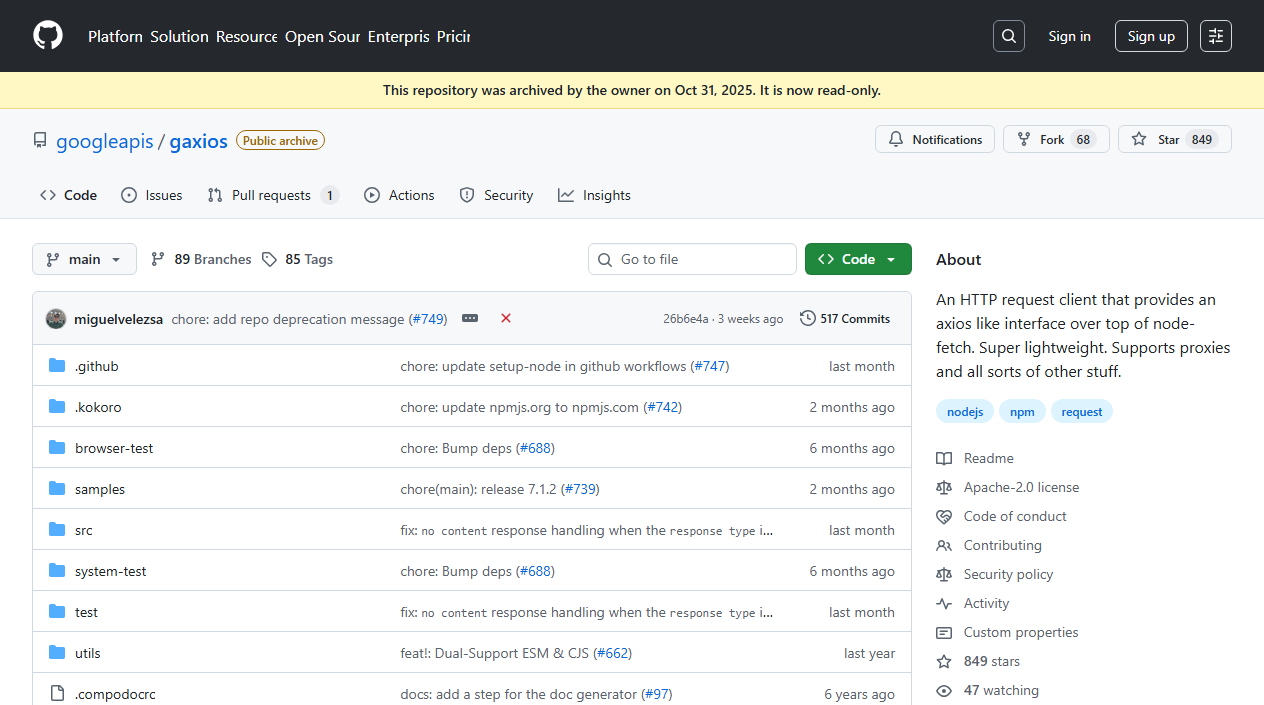Open the Platform menu in header

click(x=115, y=36)
